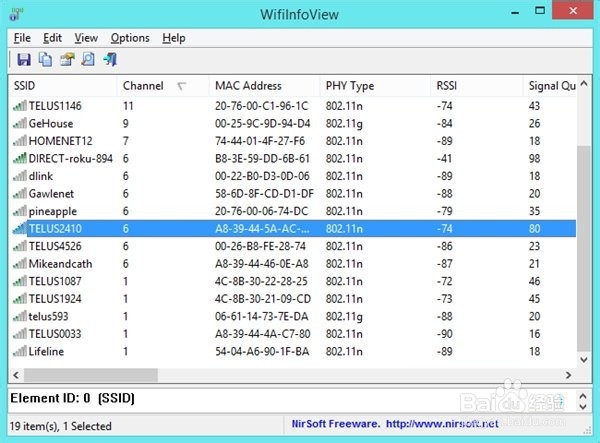
Task: Select the TELUS1087 network row
Action: [293, 281]
